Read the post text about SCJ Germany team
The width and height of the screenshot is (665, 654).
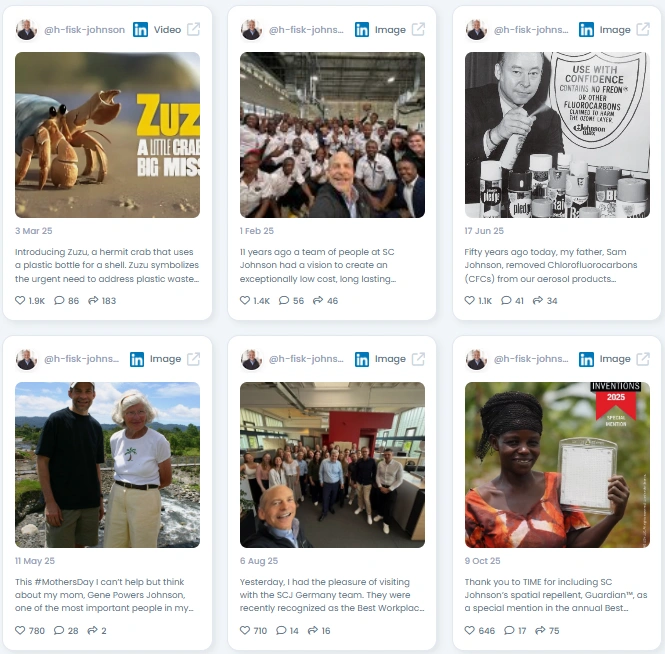(x=332, y=595)
